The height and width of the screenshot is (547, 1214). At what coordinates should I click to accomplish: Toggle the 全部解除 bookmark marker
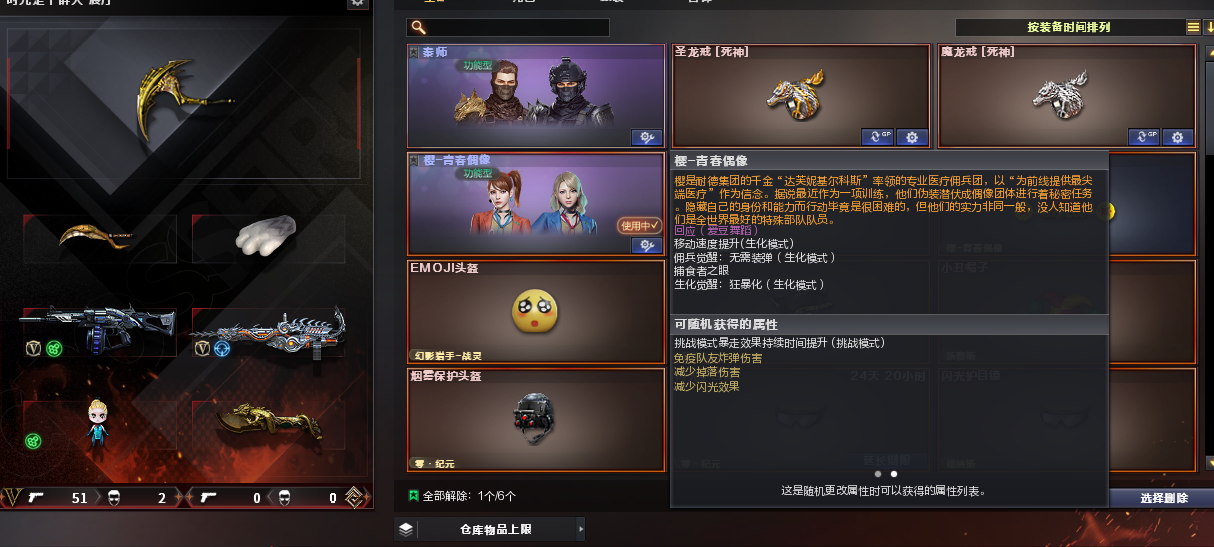point(413,495)
